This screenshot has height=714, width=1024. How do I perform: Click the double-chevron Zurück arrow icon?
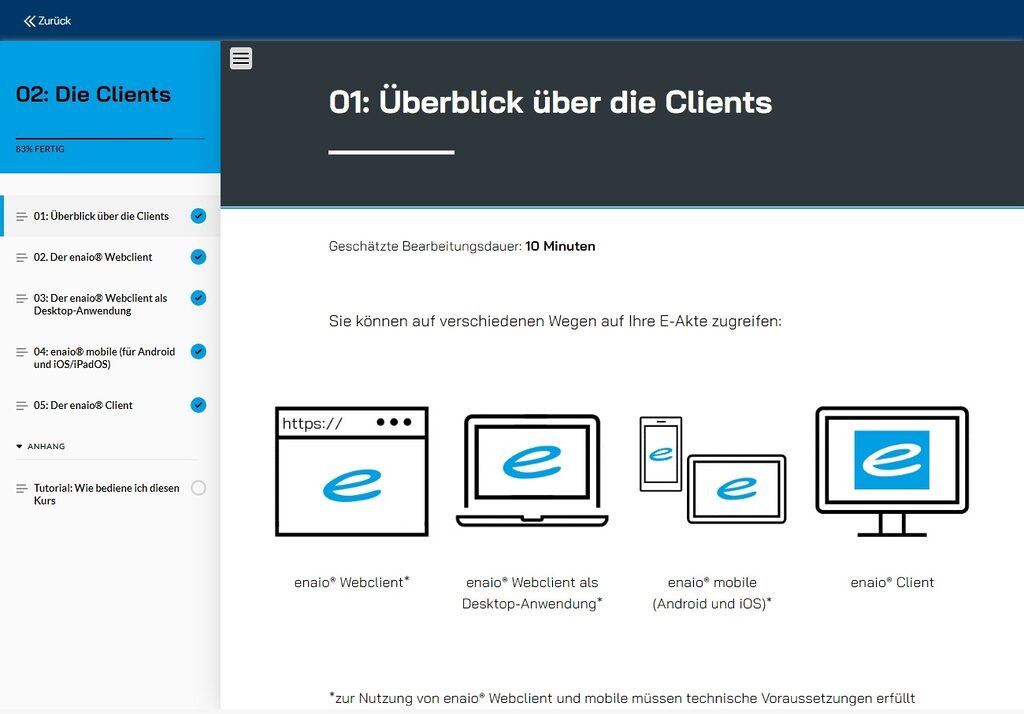(x=28, y=19)
